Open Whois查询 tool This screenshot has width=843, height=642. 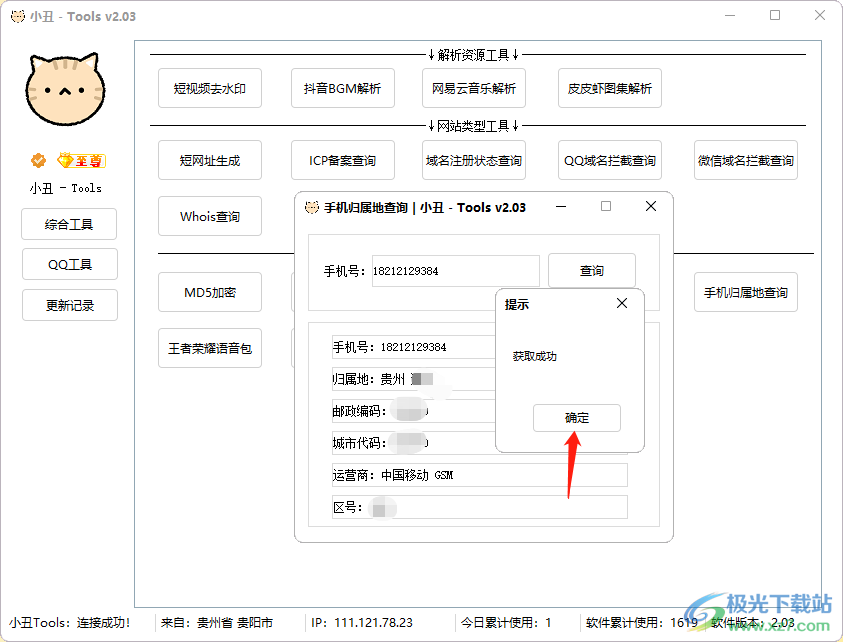tap(210, 216)
